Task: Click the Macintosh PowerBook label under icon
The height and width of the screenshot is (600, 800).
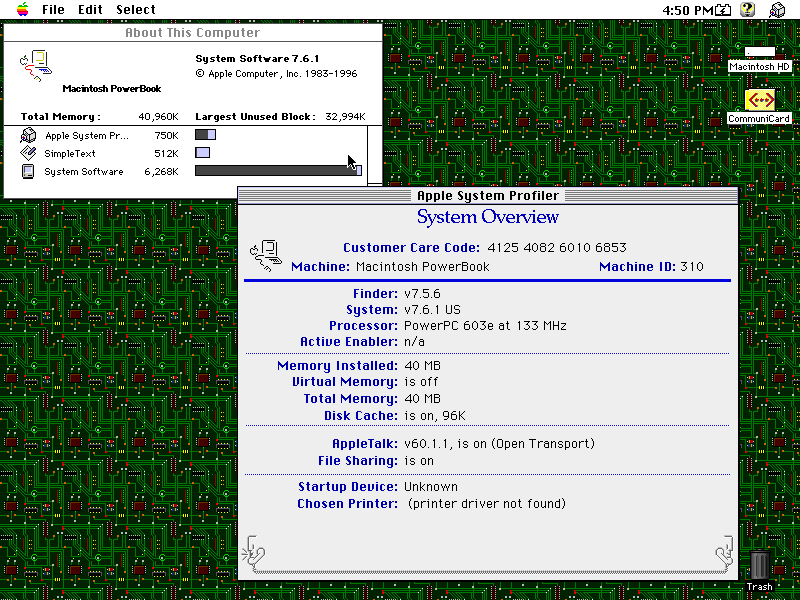Action: pyautogui.click(x=112, y=89)
